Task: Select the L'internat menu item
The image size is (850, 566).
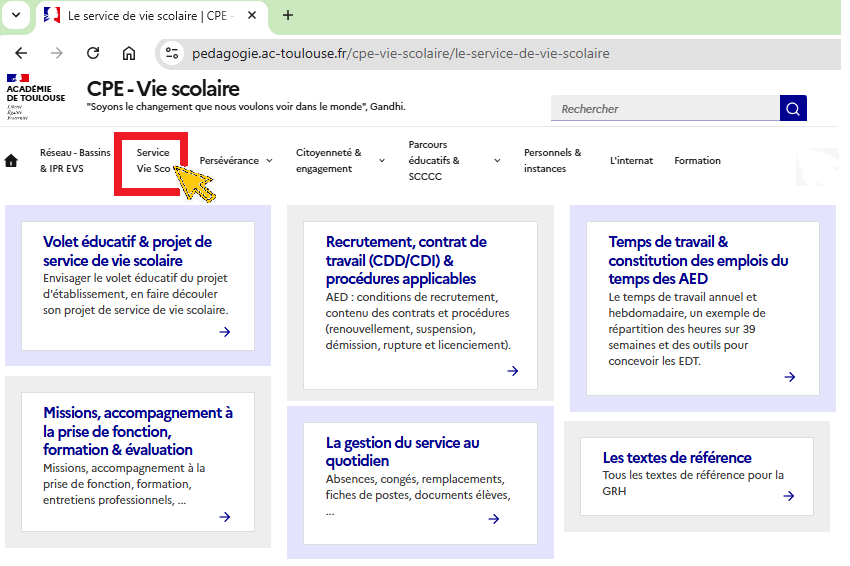Action: coord(631,161)
